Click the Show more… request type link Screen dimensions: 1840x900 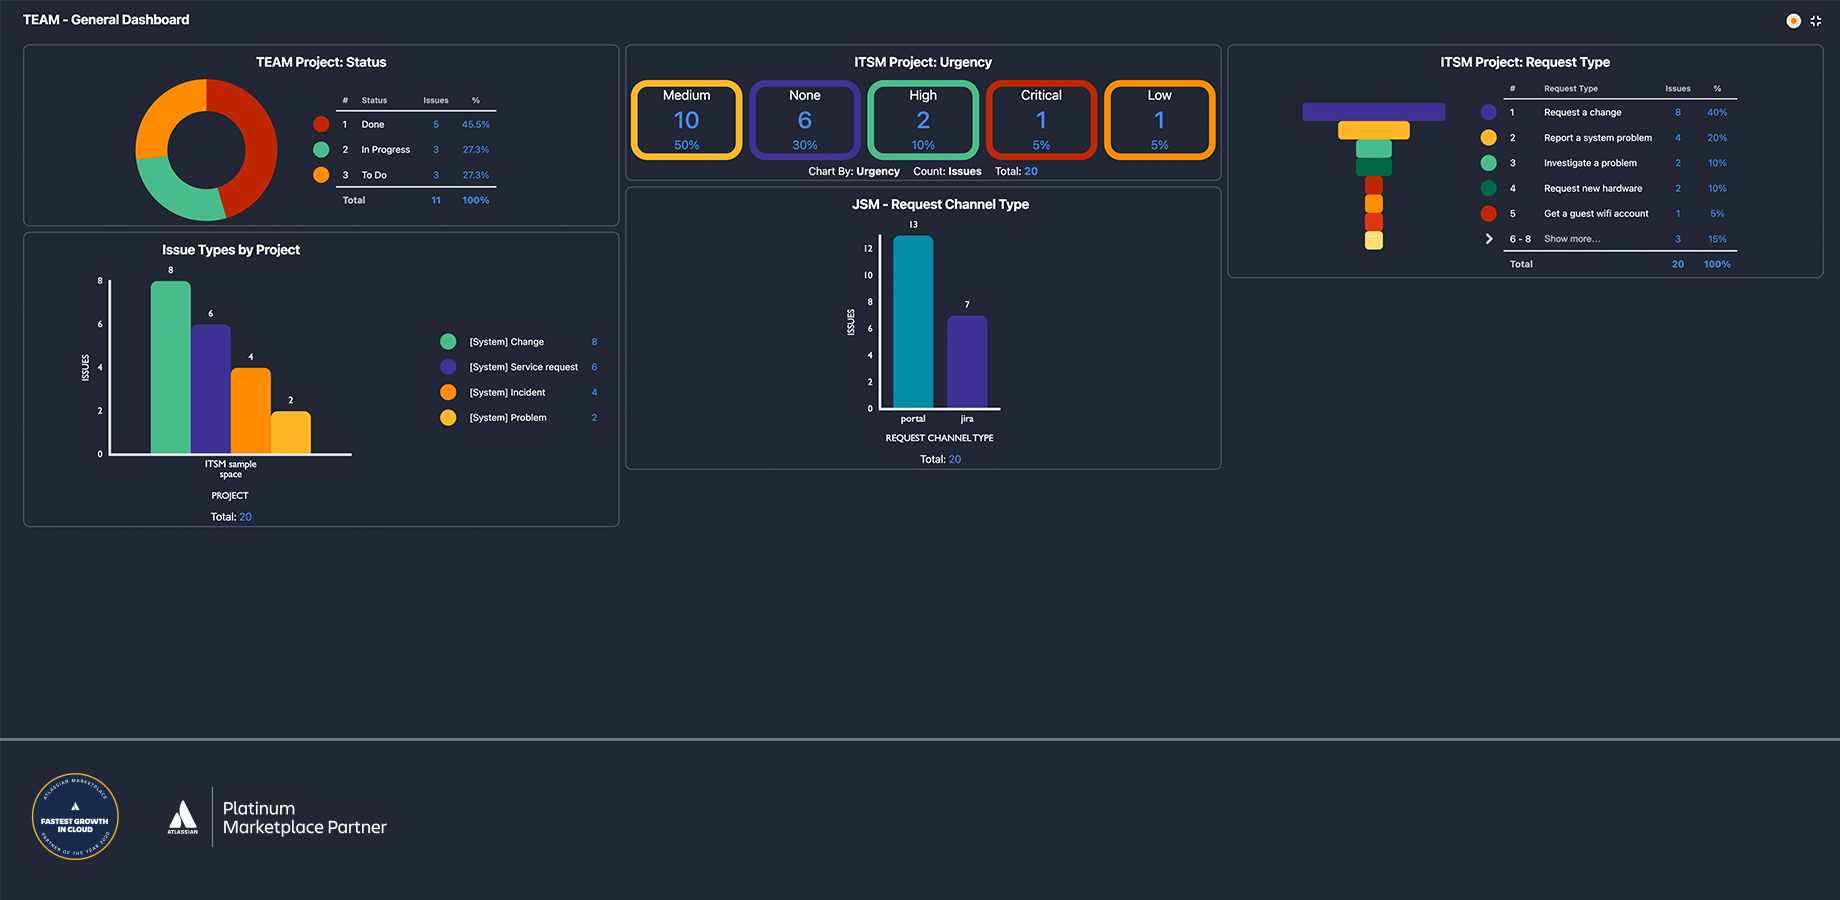(1572, 239)
